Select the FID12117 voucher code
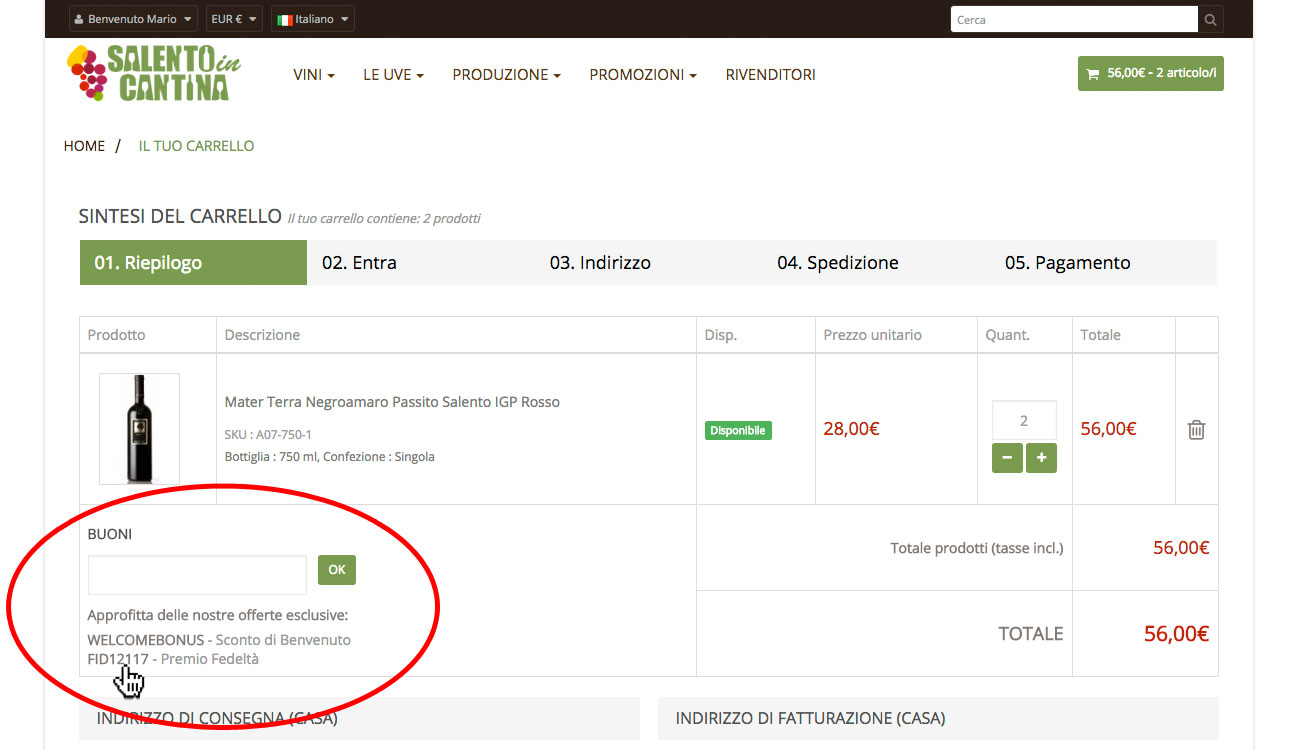 click(x=118, y=659)
